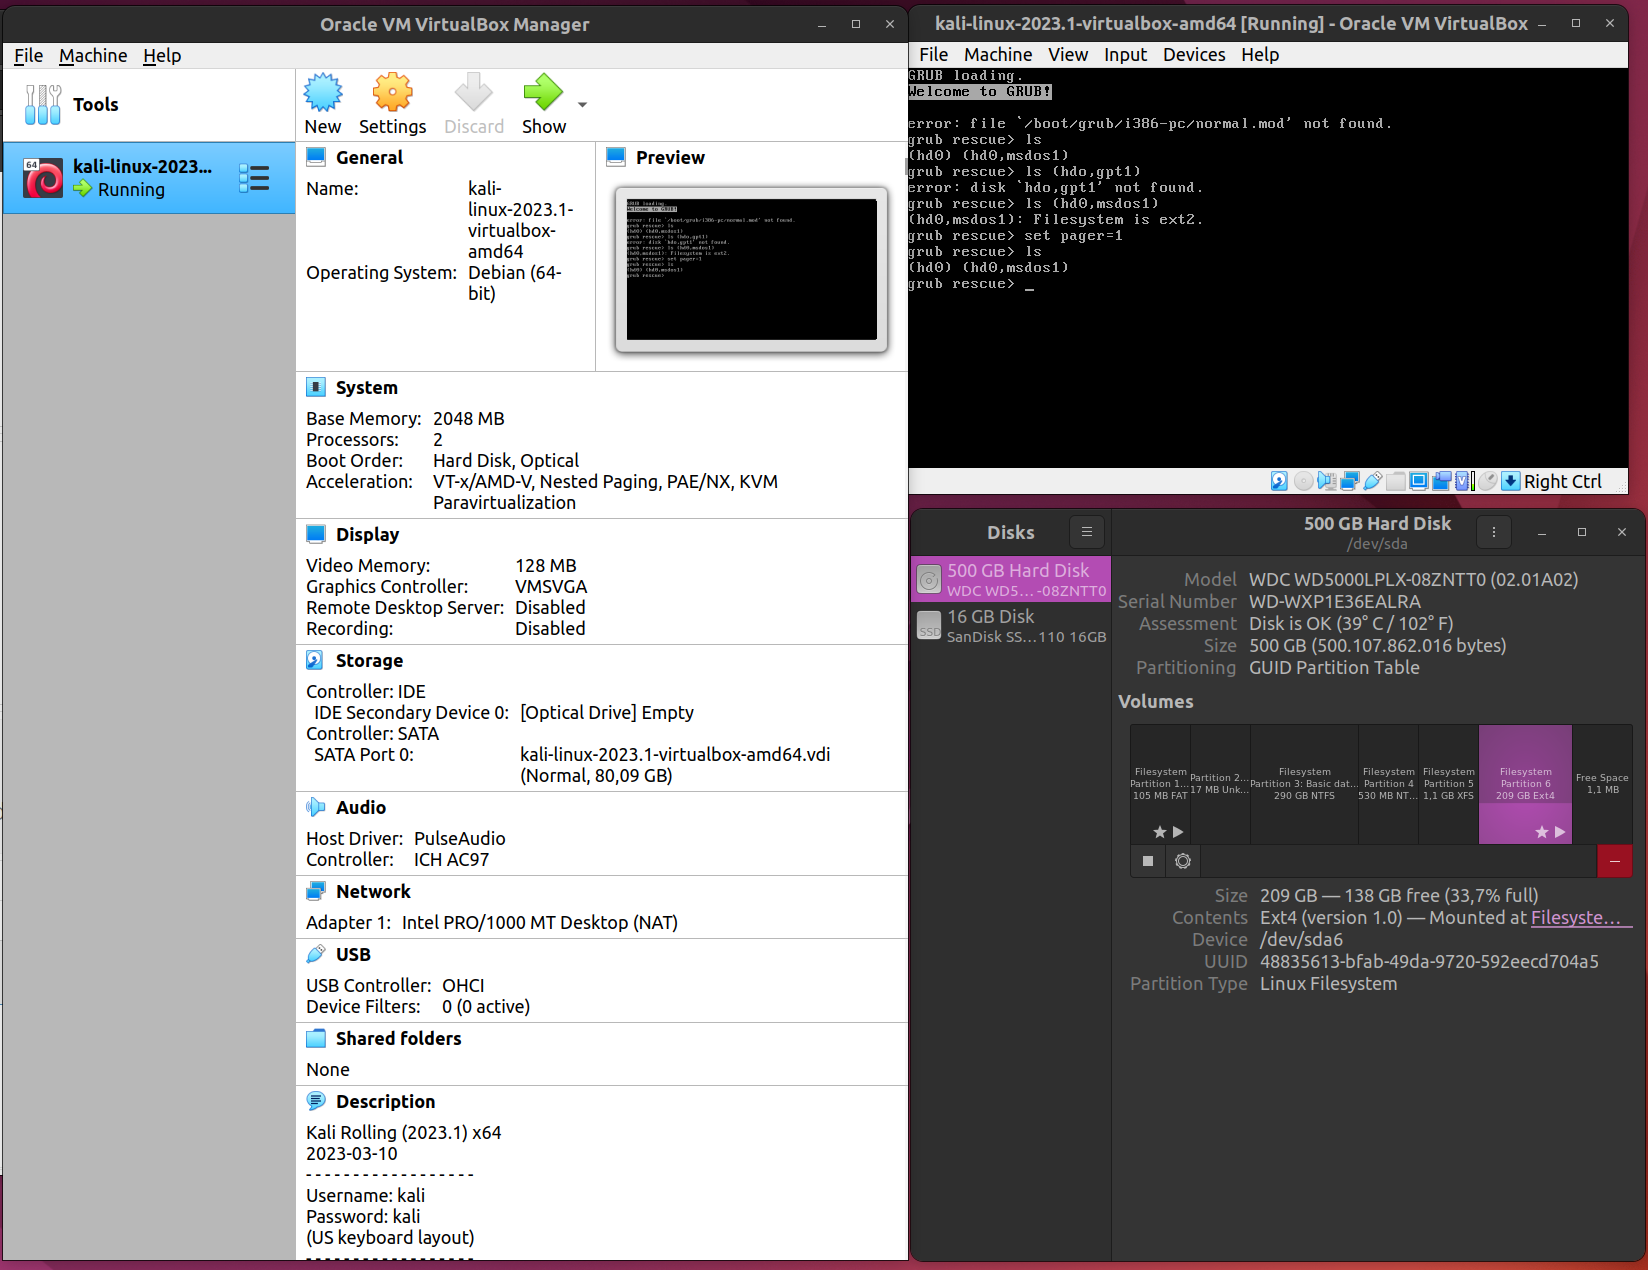Click the New virtual machine icon
This screenshot has height=1270, width=1648.
coord(322,94)
